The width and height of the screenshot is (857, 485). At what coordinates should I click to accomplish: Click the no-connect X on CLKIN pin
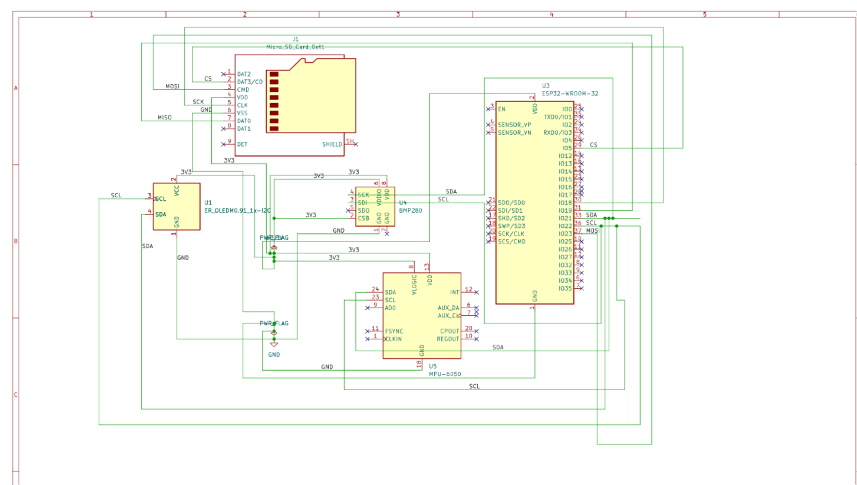pos(367,339)
